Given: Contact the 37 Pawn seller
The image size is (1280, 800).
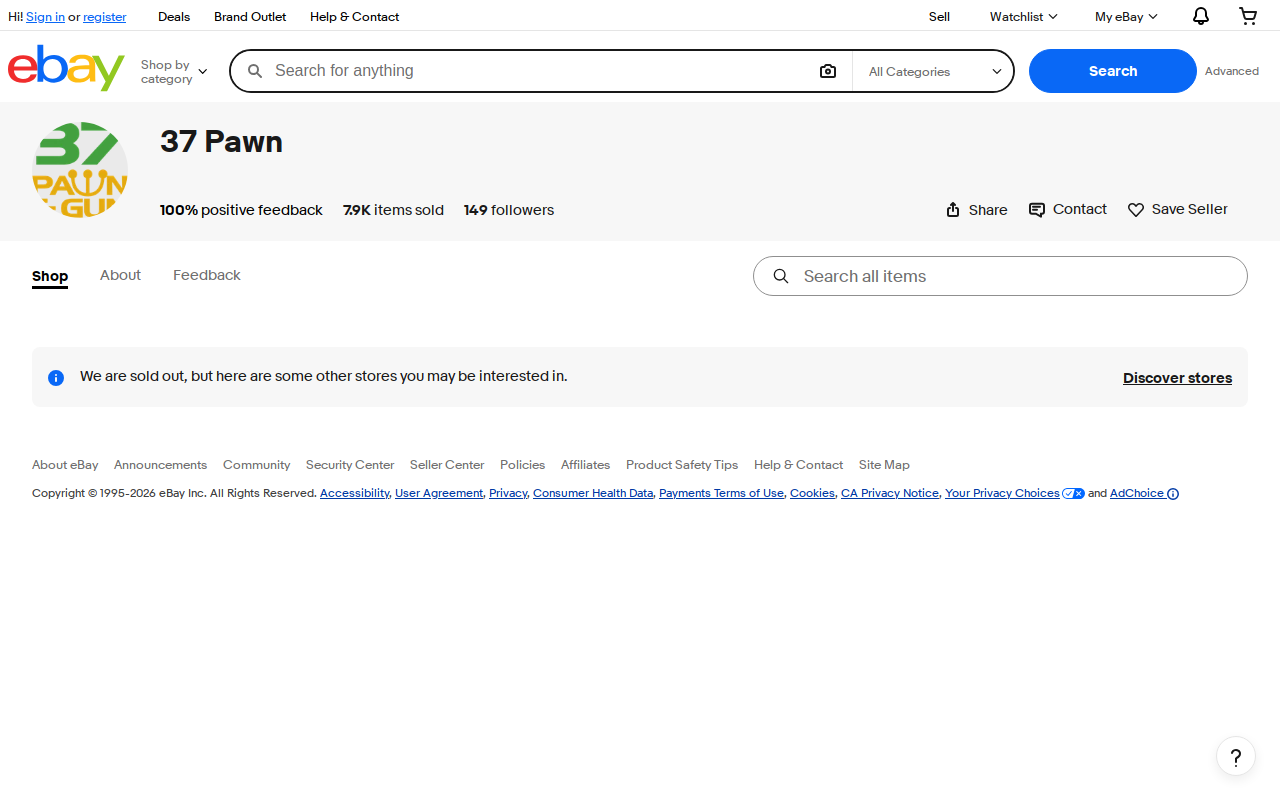Looking at the screenshot, I should coord(1067,209).
